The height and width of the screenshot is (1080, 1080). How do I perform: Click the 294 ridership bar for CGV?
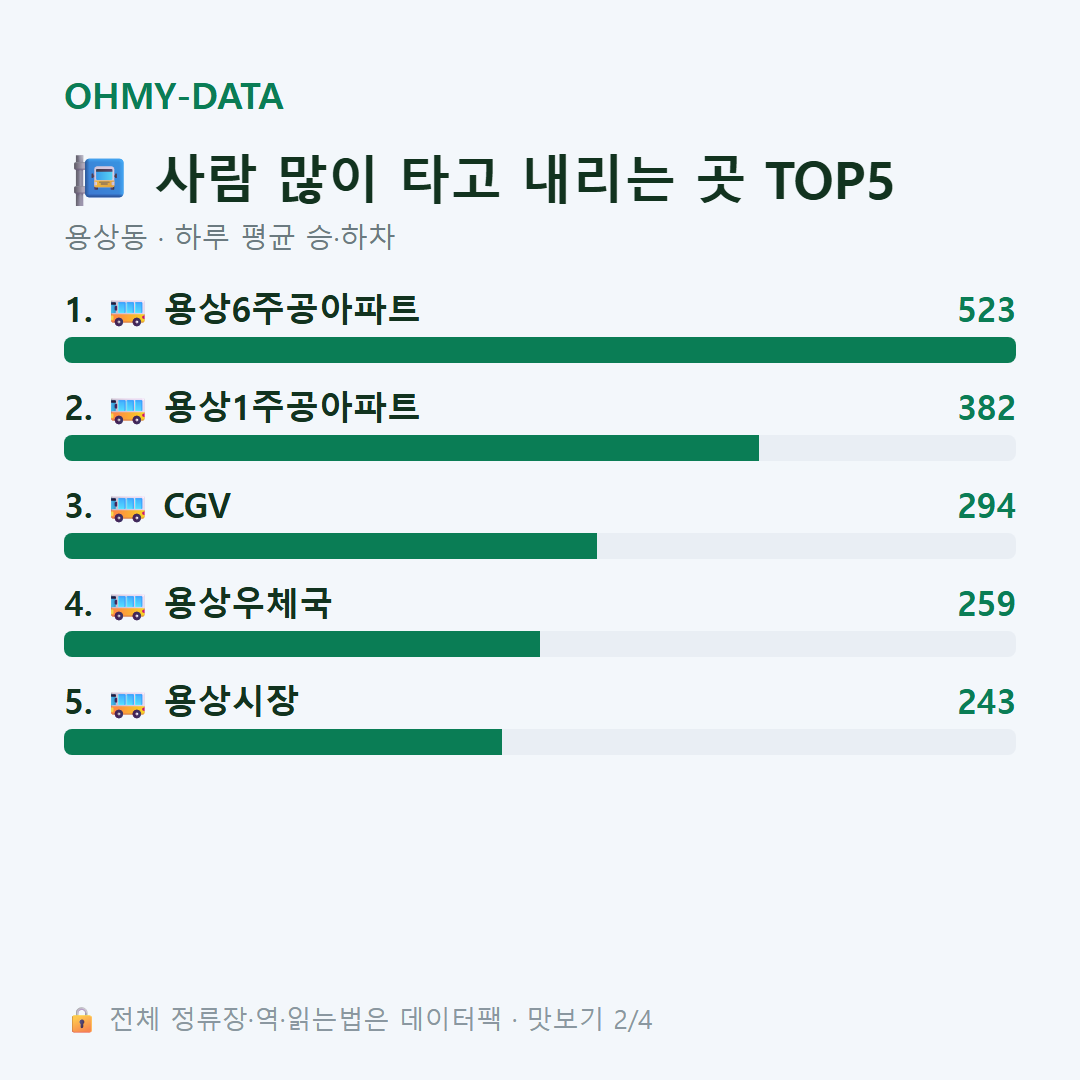coord(540,546)
